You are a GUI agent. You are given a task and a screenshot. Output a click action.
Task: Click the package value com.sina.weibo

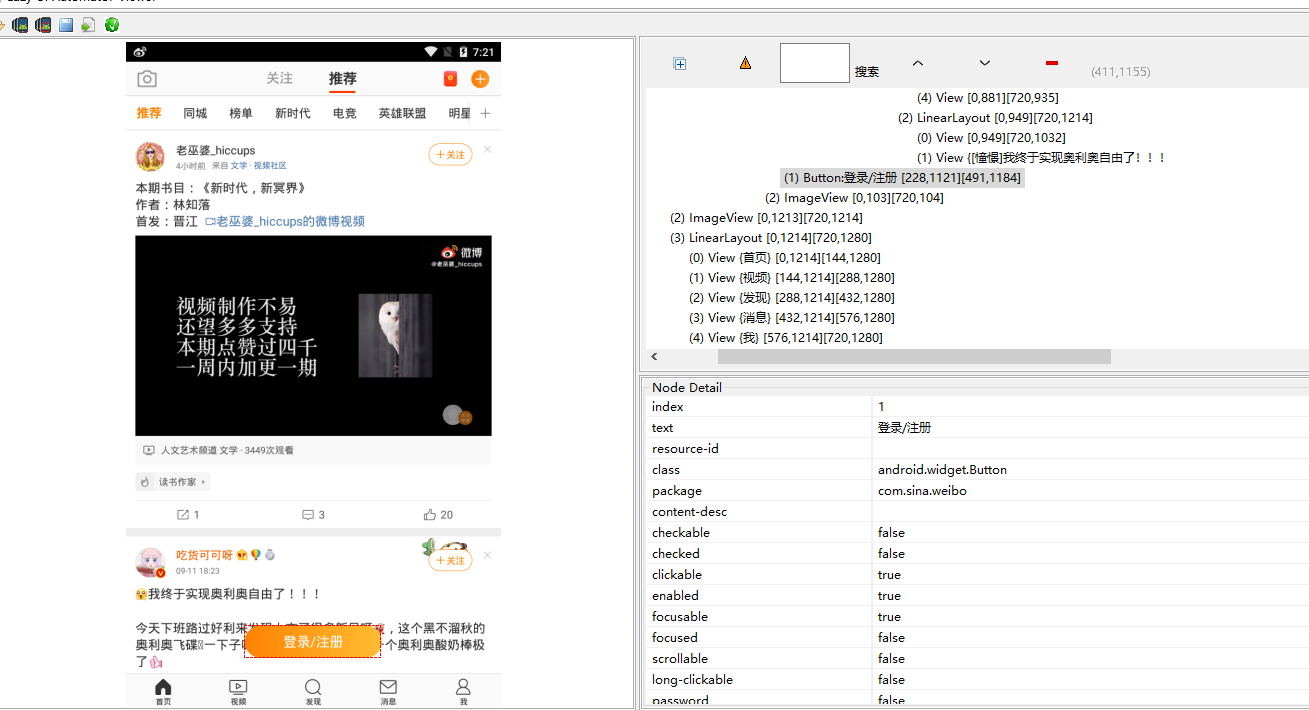point(922,490)
